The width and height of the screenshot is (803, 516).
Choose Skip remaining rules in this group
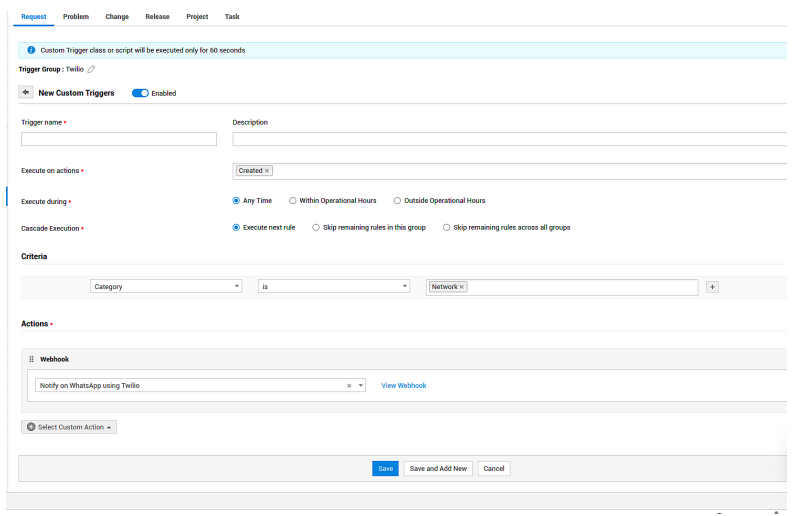(317, 227)
